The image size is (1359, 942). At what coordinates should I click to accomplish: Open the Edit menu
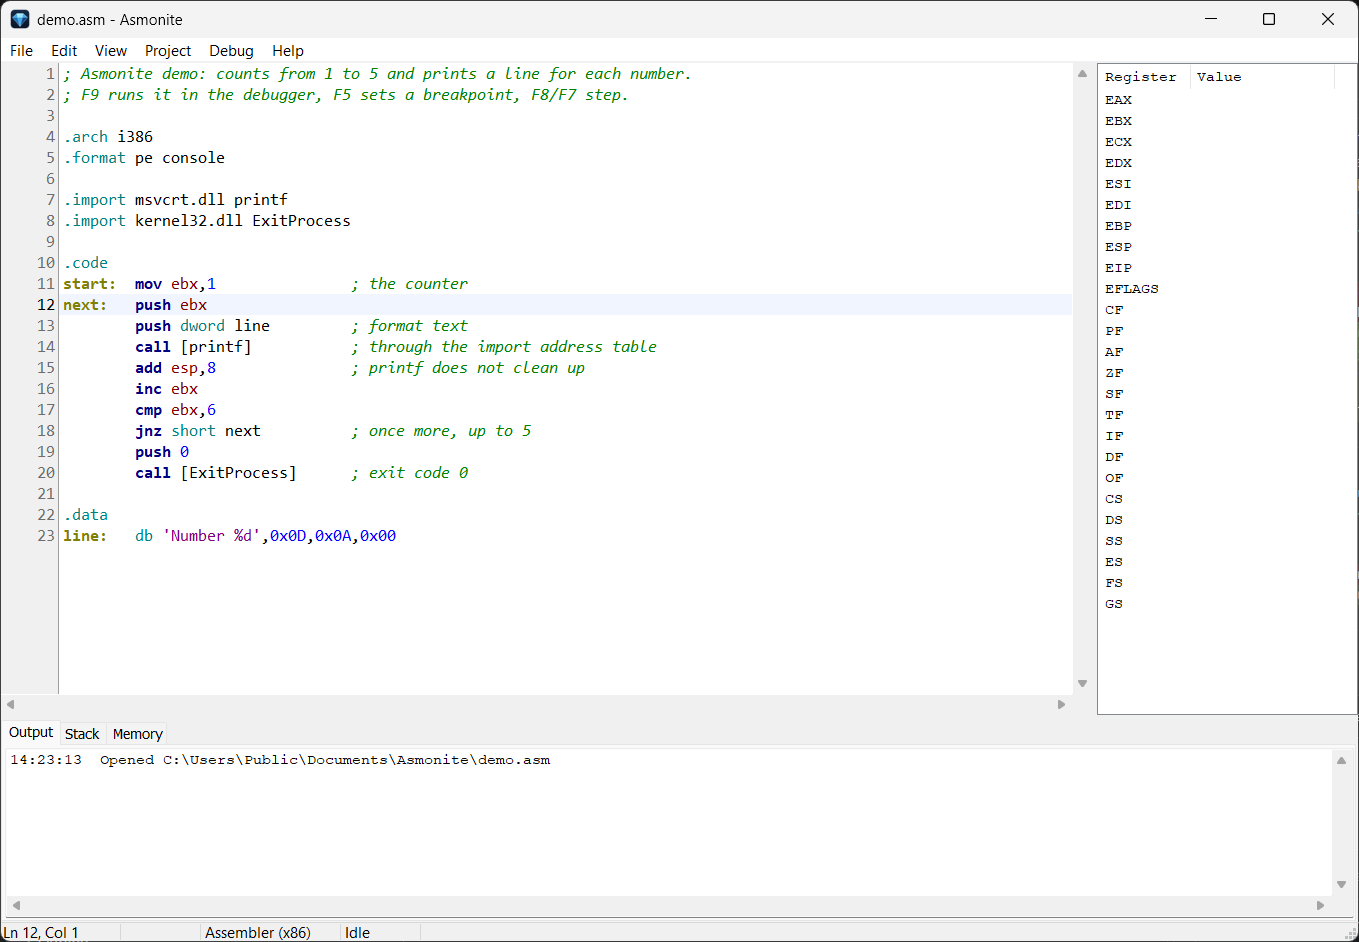[64, 51]
